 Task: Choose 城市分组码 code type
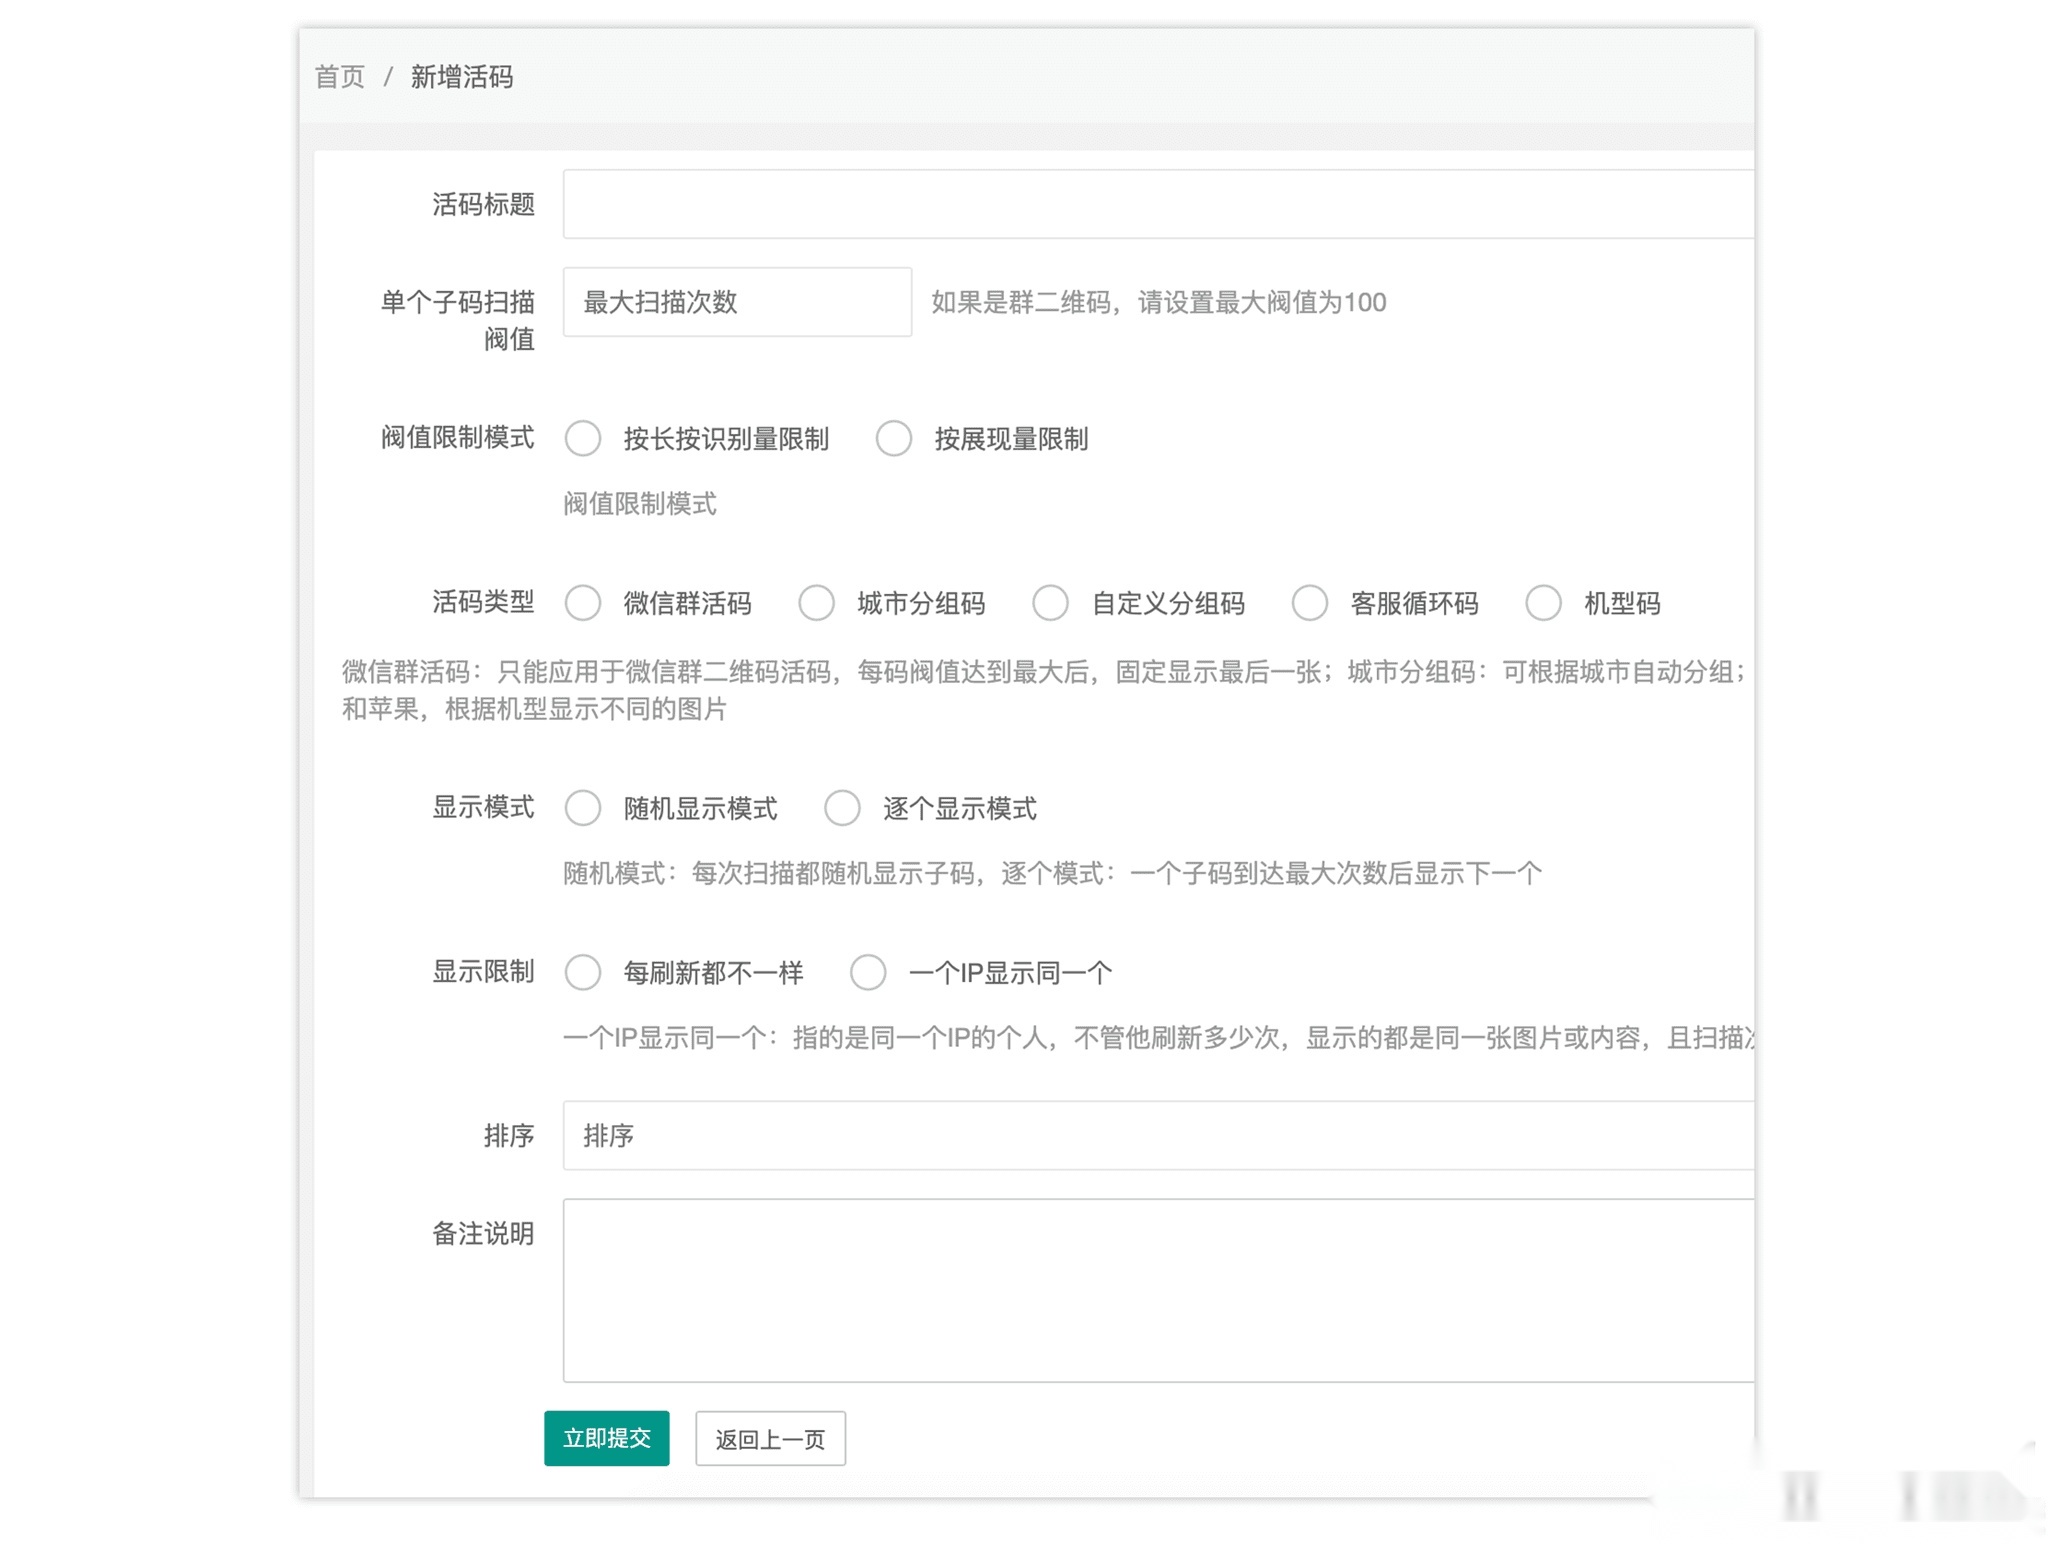click(817, 603)
